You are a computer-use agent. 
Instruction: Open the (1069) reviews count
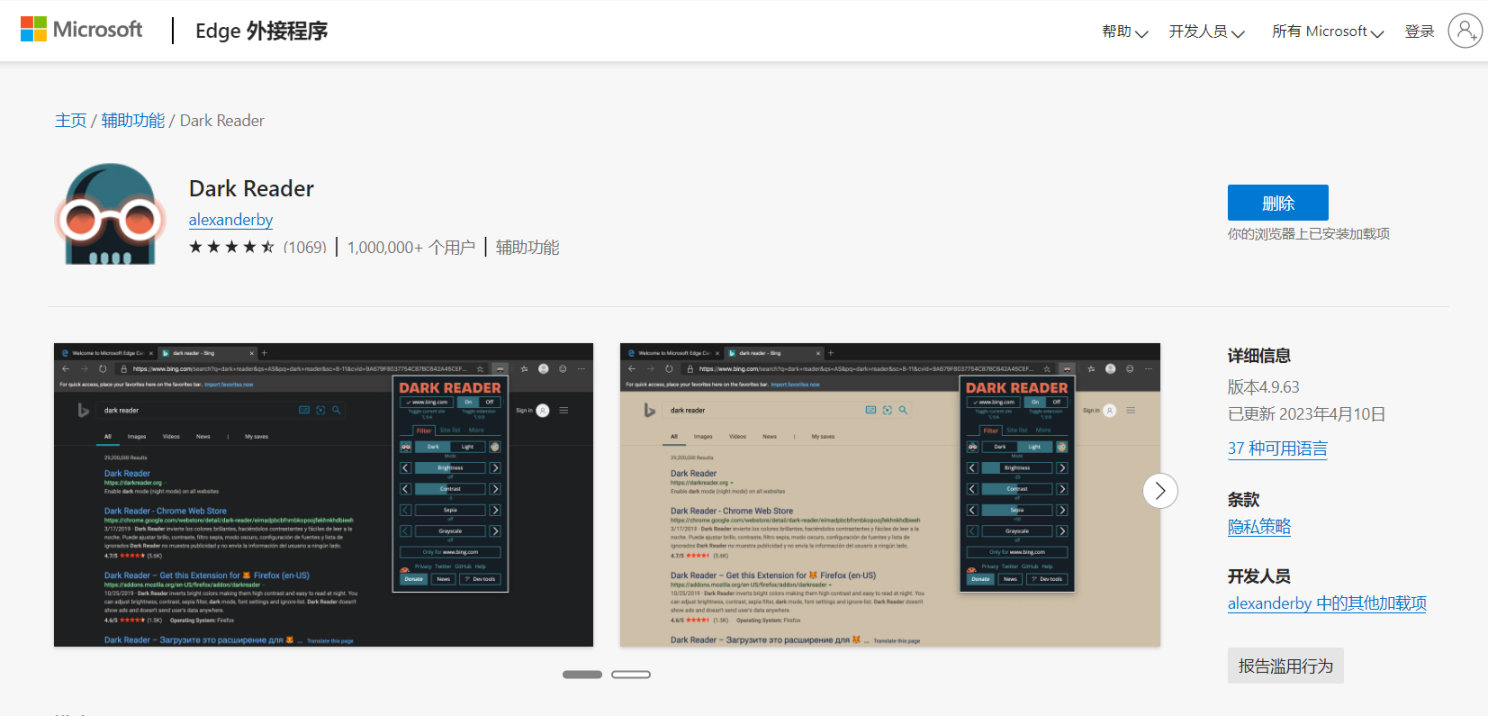pos(304,247)
